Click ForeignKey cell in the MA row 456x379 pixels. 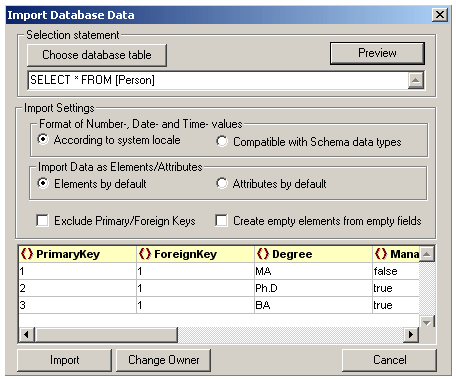[196, 271]
